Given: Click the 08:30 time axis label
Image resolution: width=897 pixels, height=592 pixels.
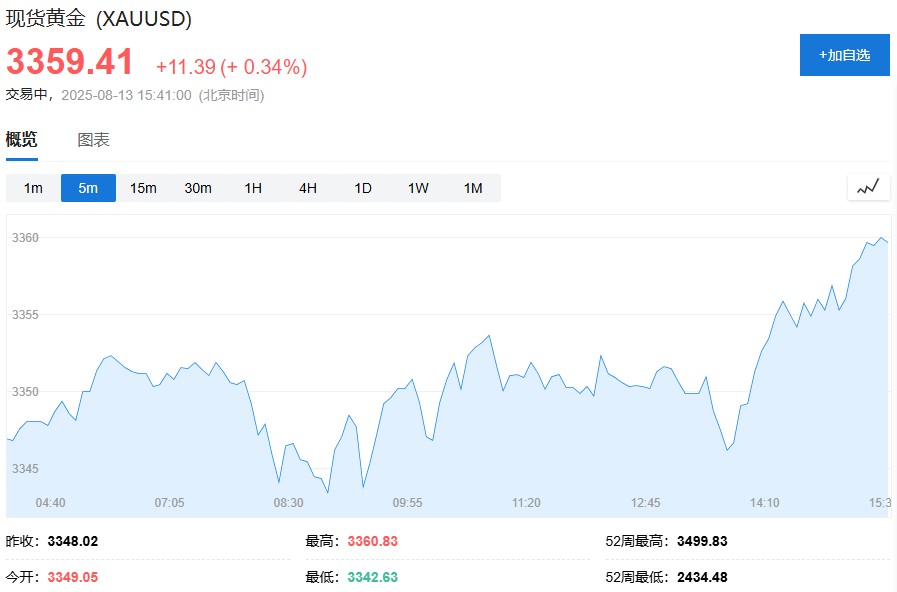Looking at the screenshot, I should (288, 503).
